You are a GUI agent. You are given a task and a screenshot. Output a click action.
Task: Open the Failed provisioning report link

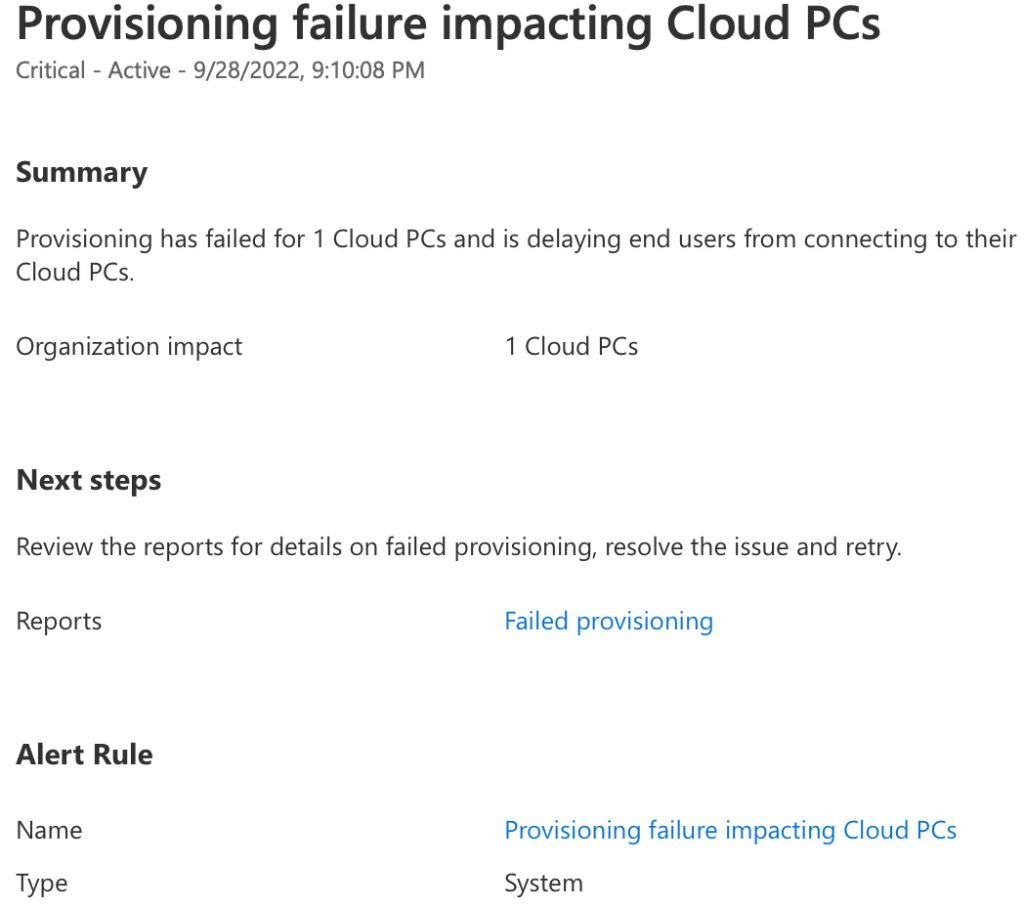click(609, 621)
